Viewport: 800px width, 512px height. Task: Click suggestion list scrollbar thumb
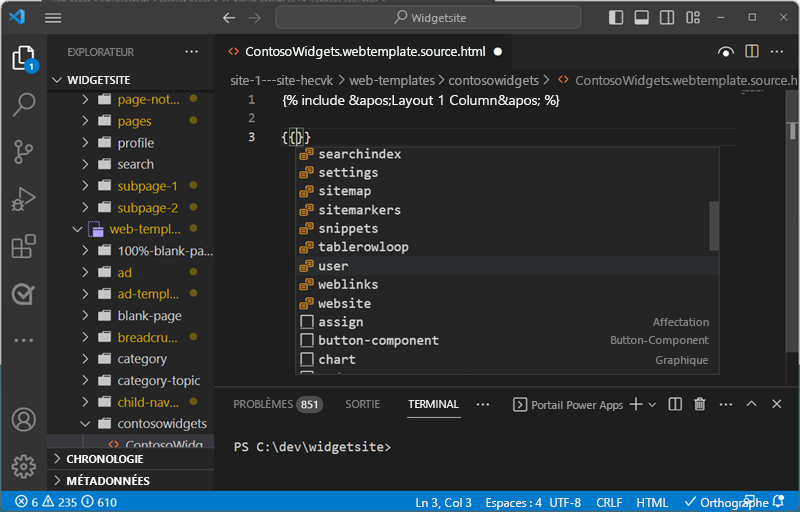pyautogui.click(x=714, y=226)
